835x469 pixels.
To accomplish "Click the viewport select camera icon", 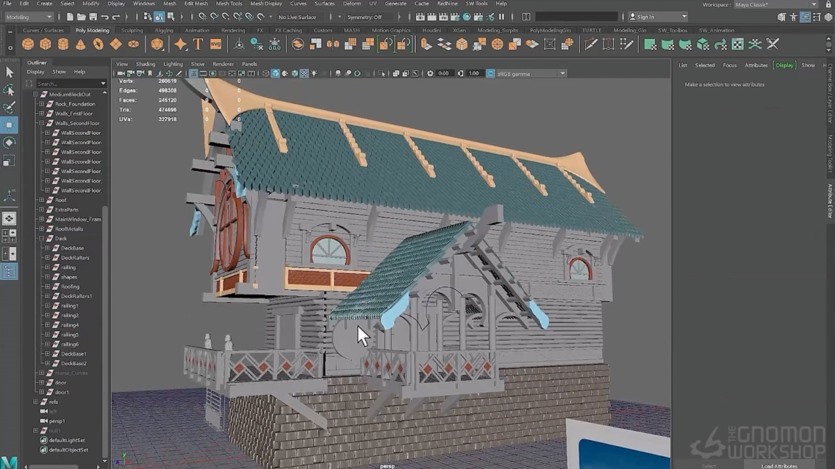I will [x=121, y=73].
